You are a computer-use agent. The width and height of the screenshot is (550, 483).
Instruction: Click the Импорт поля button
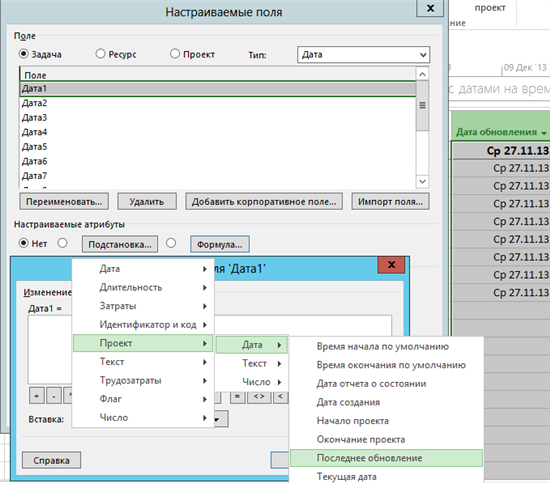point(390,202)
